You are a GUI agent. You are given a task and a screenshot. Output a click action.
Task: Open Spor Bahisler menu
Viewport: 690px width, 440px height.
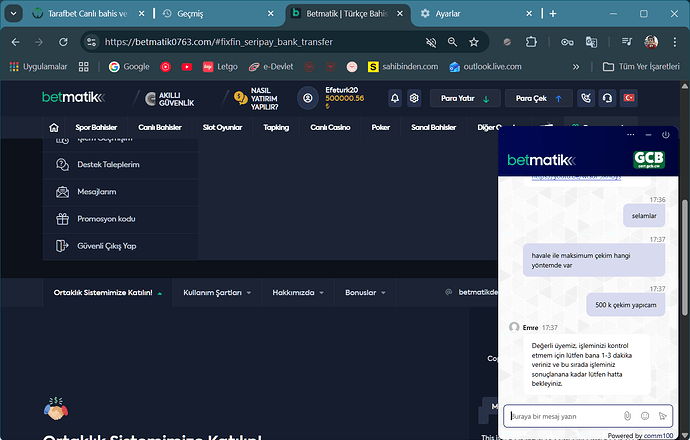point(96,128)
